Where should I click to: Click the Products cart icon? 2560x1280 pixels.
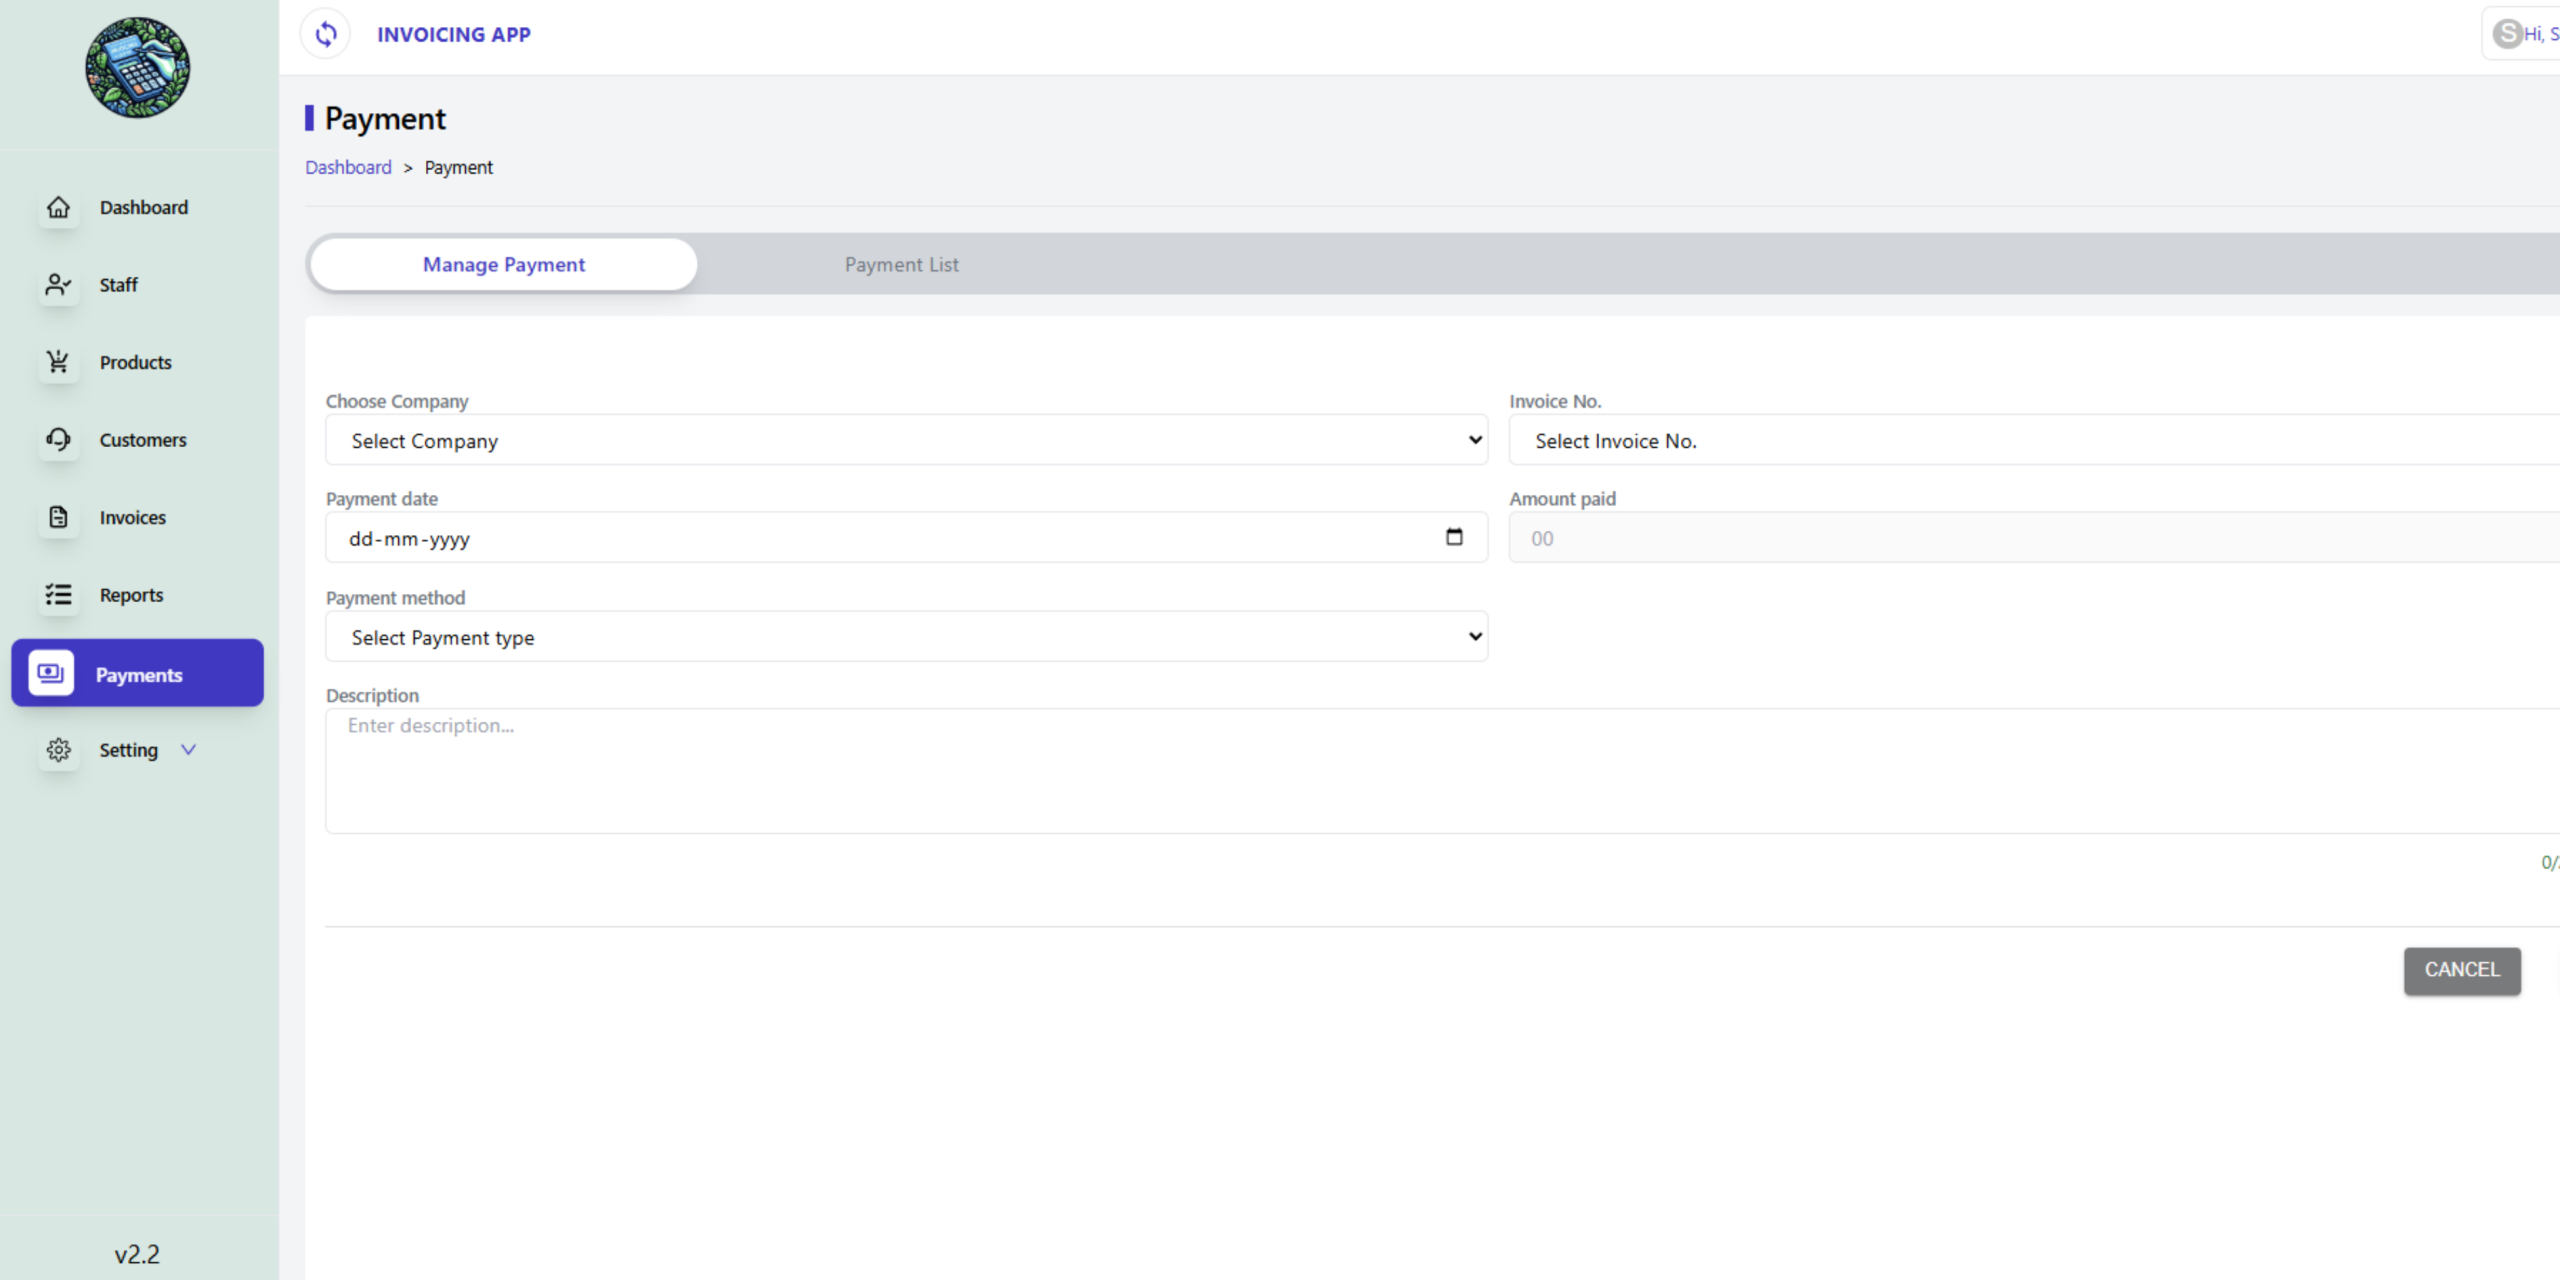59,362
